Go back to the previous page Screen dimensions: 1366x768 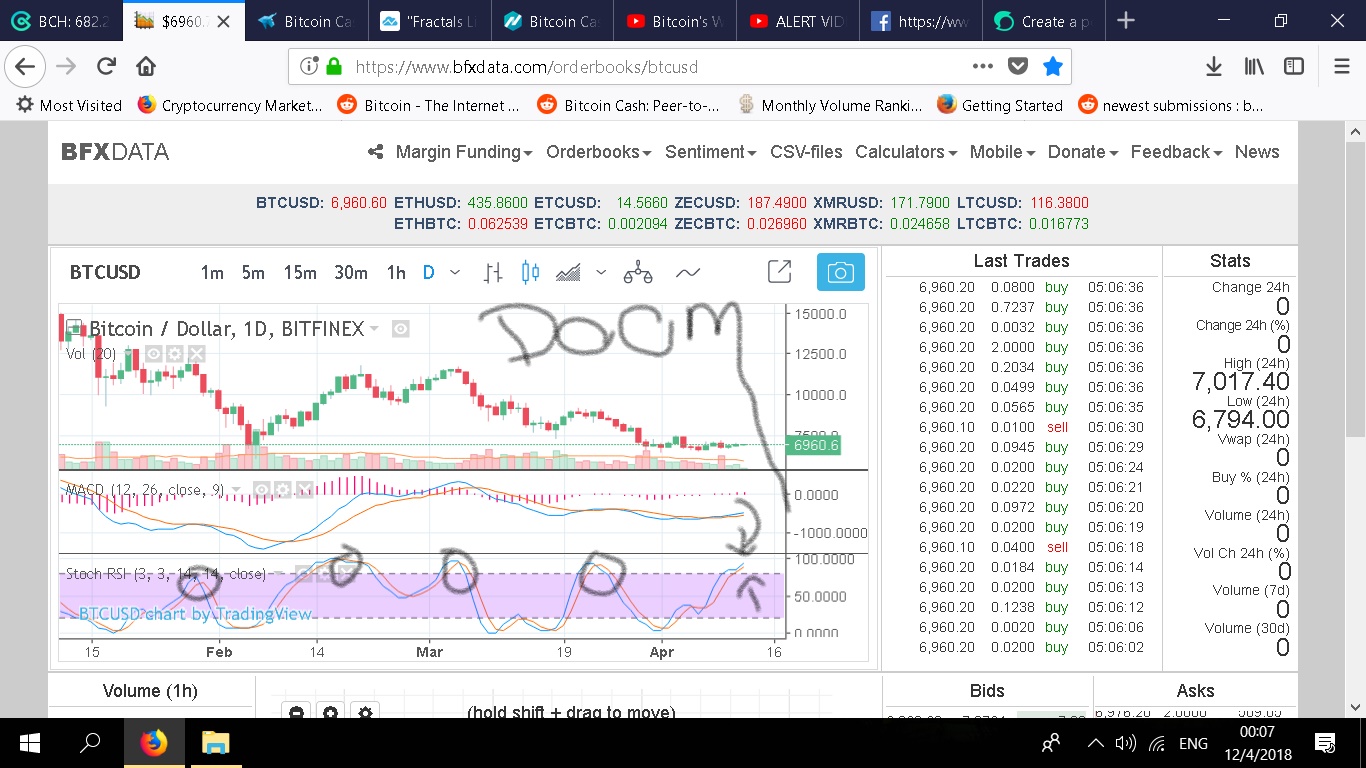click(25, 67)
